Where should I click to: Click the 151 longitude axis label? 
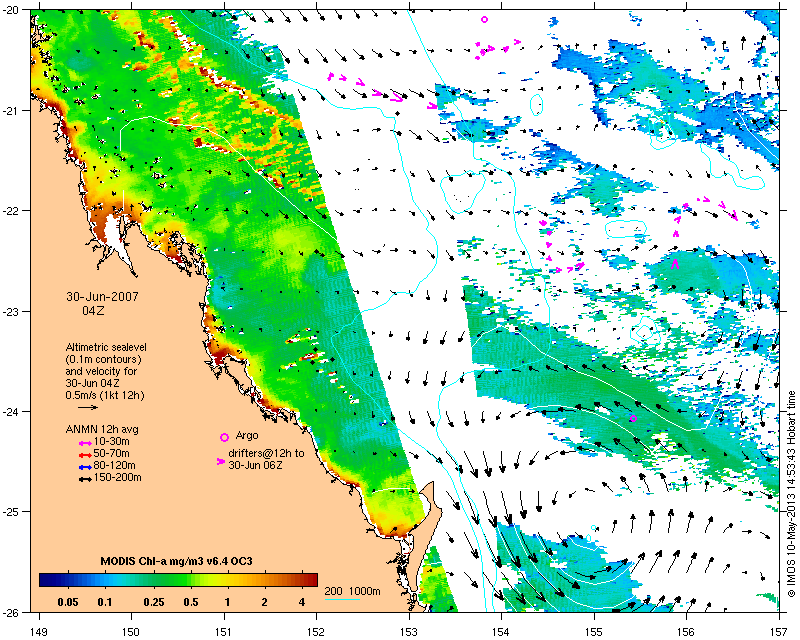[224, 632]
